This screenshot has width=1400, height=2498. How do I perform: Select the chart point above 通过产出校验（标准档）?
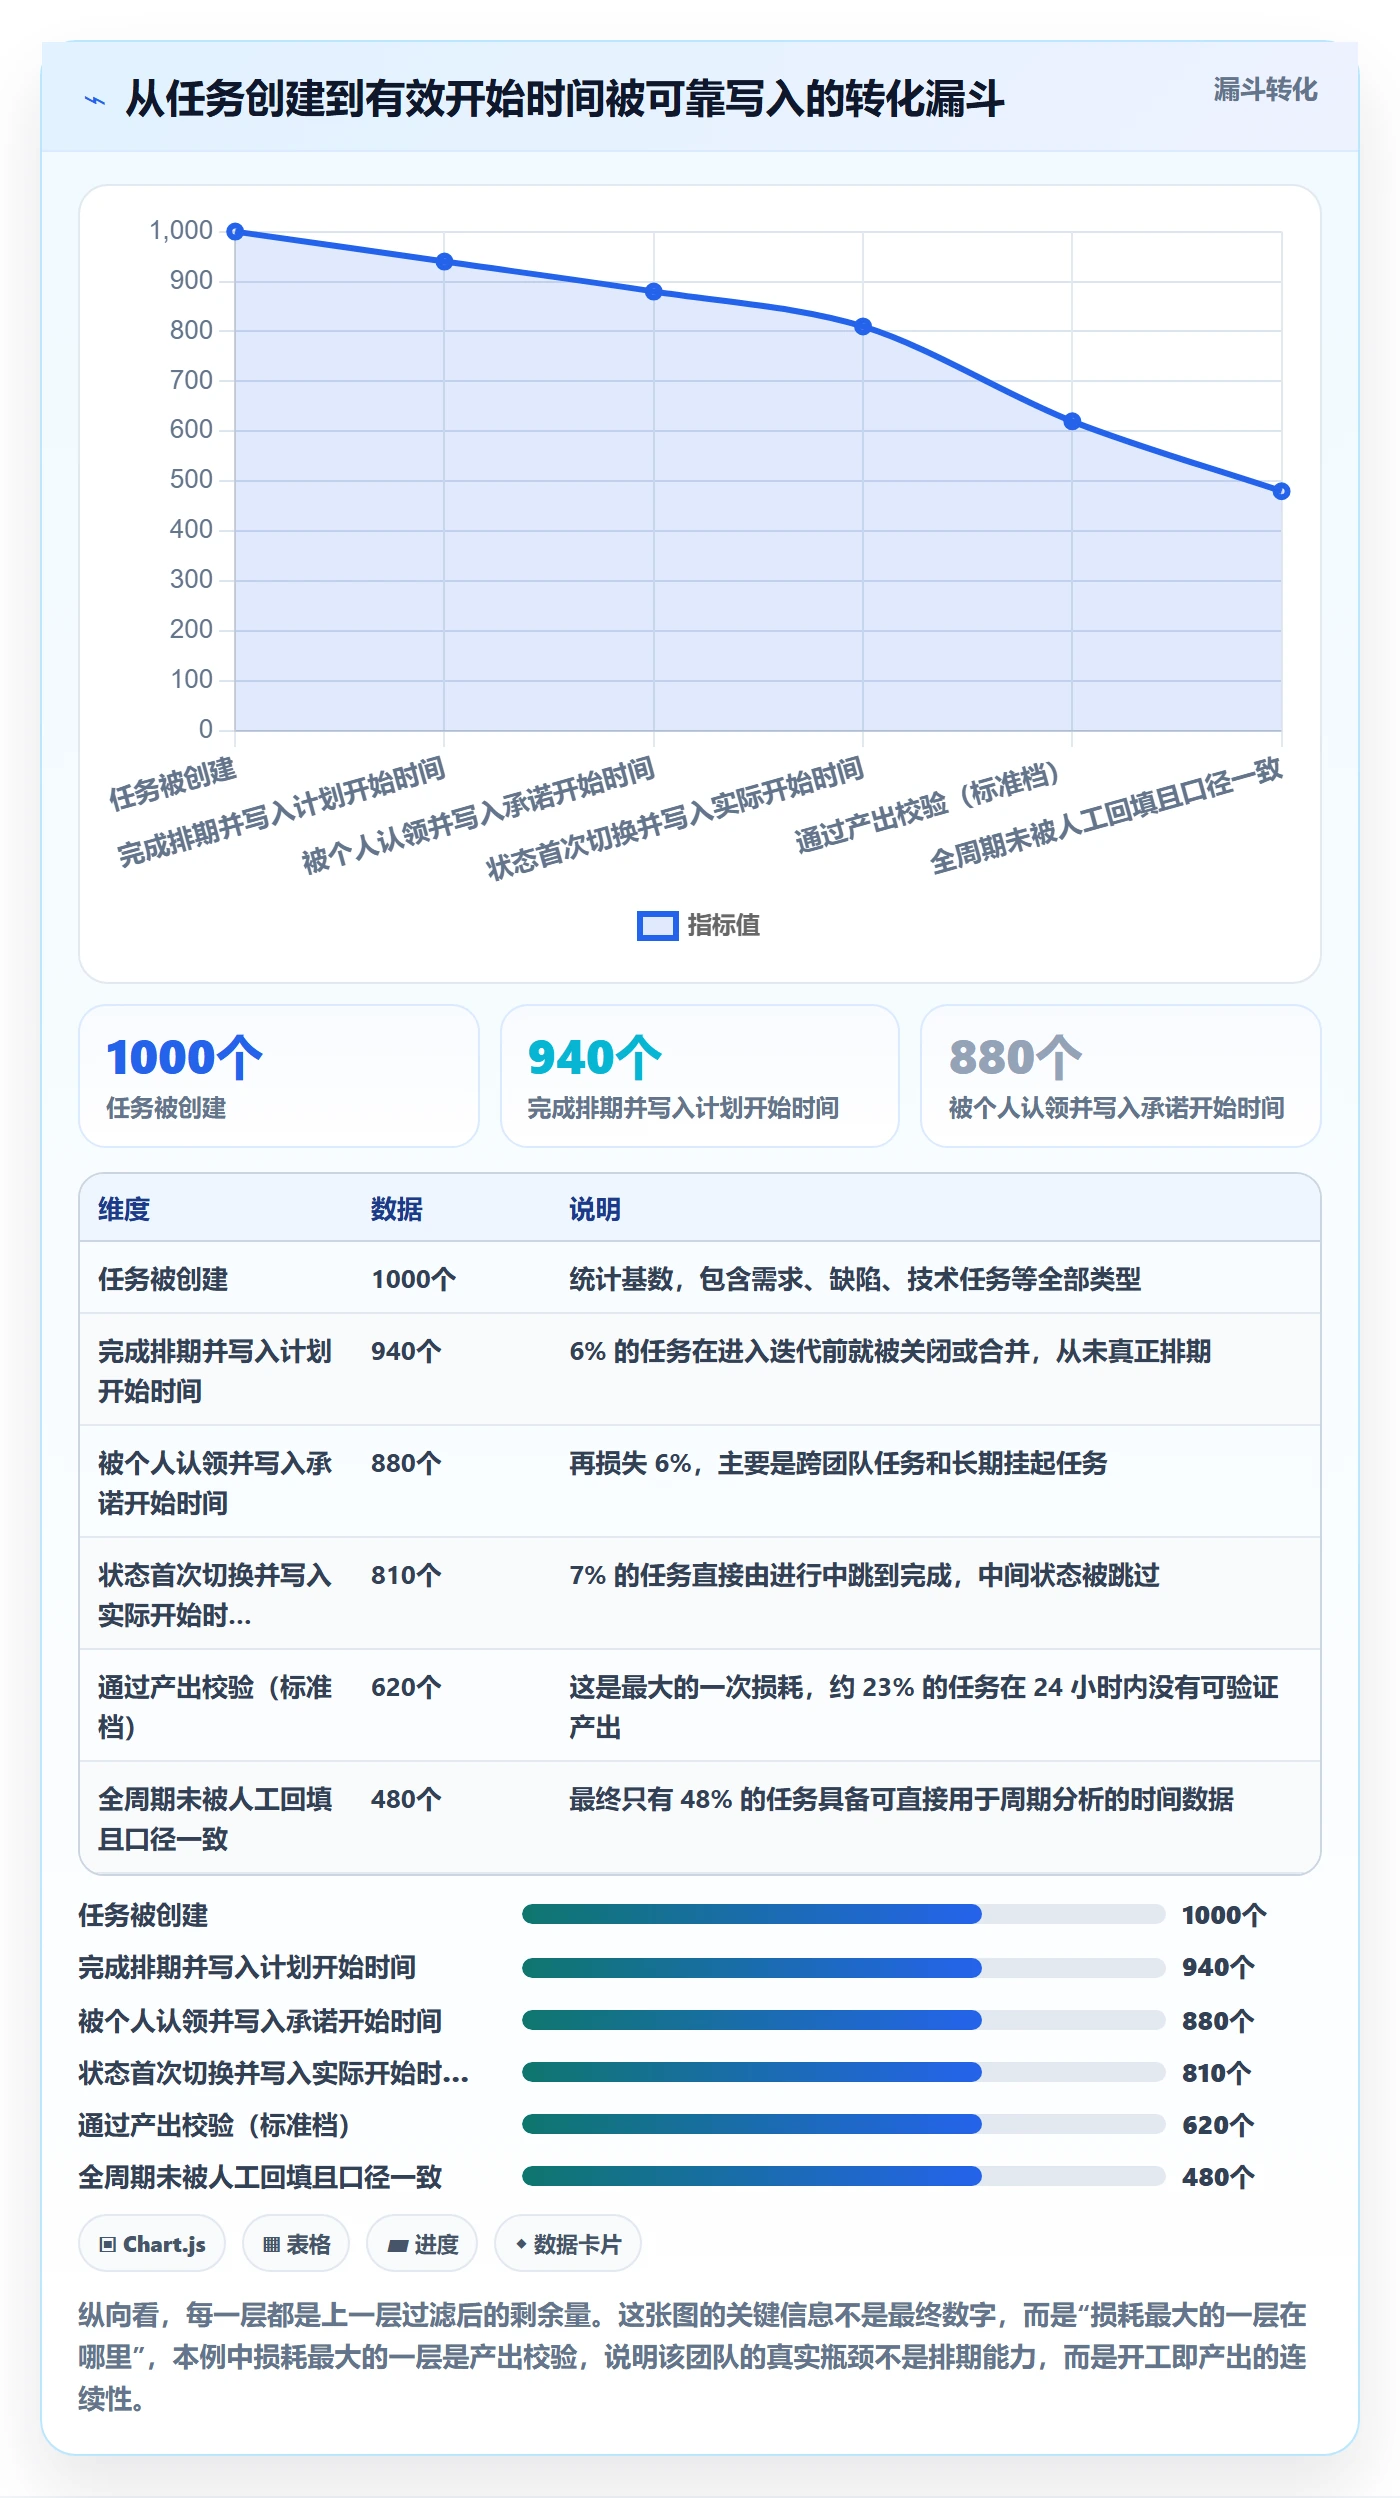[1072, 421]
